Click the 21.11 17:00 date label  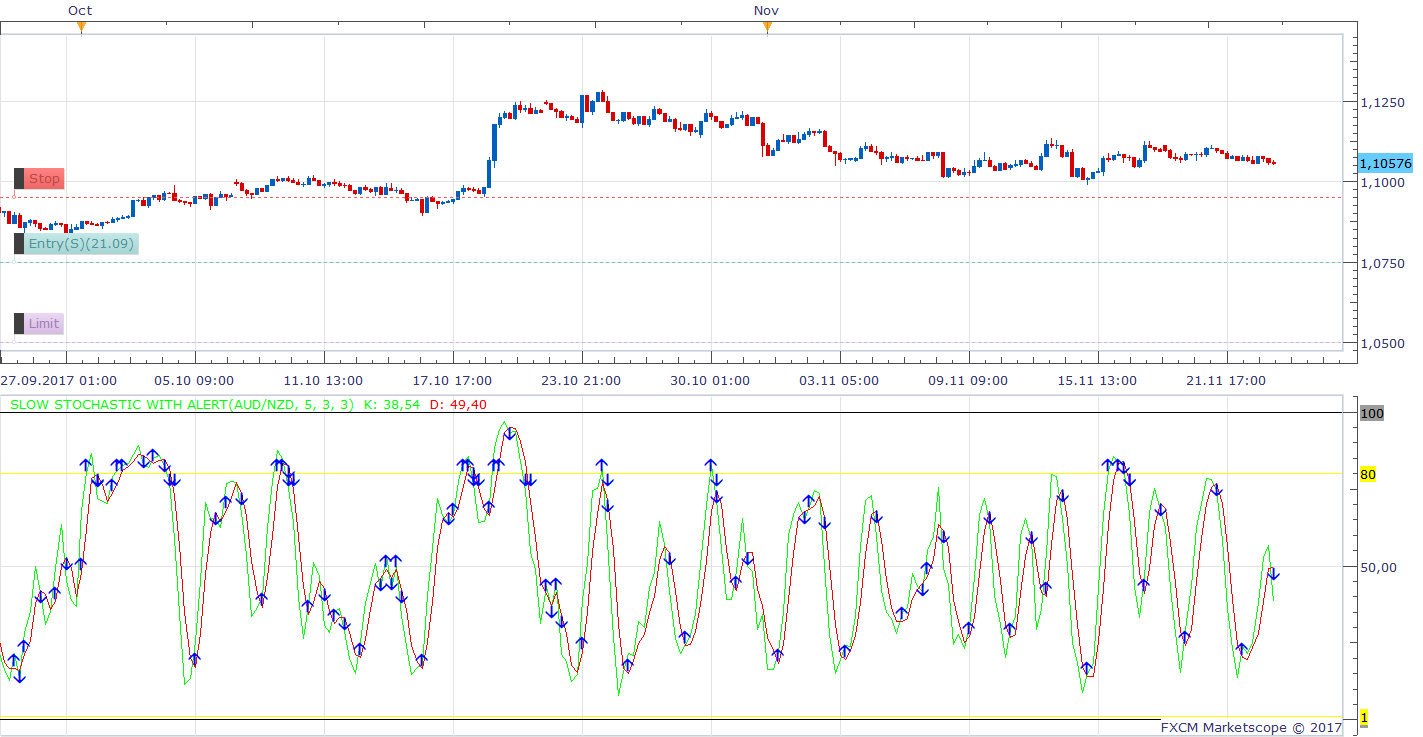1226,381
